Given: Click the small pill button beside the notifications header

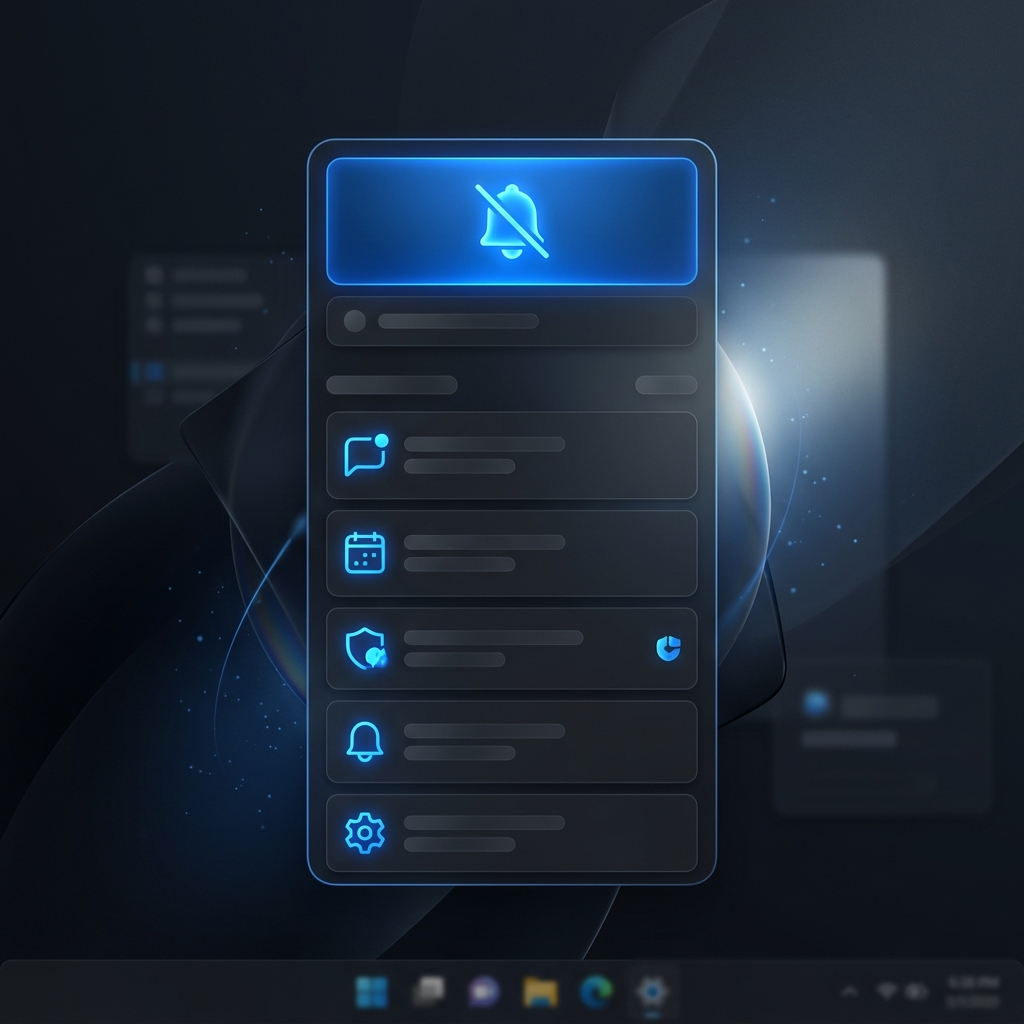Looking at the screenshot, I should point(666,385).
